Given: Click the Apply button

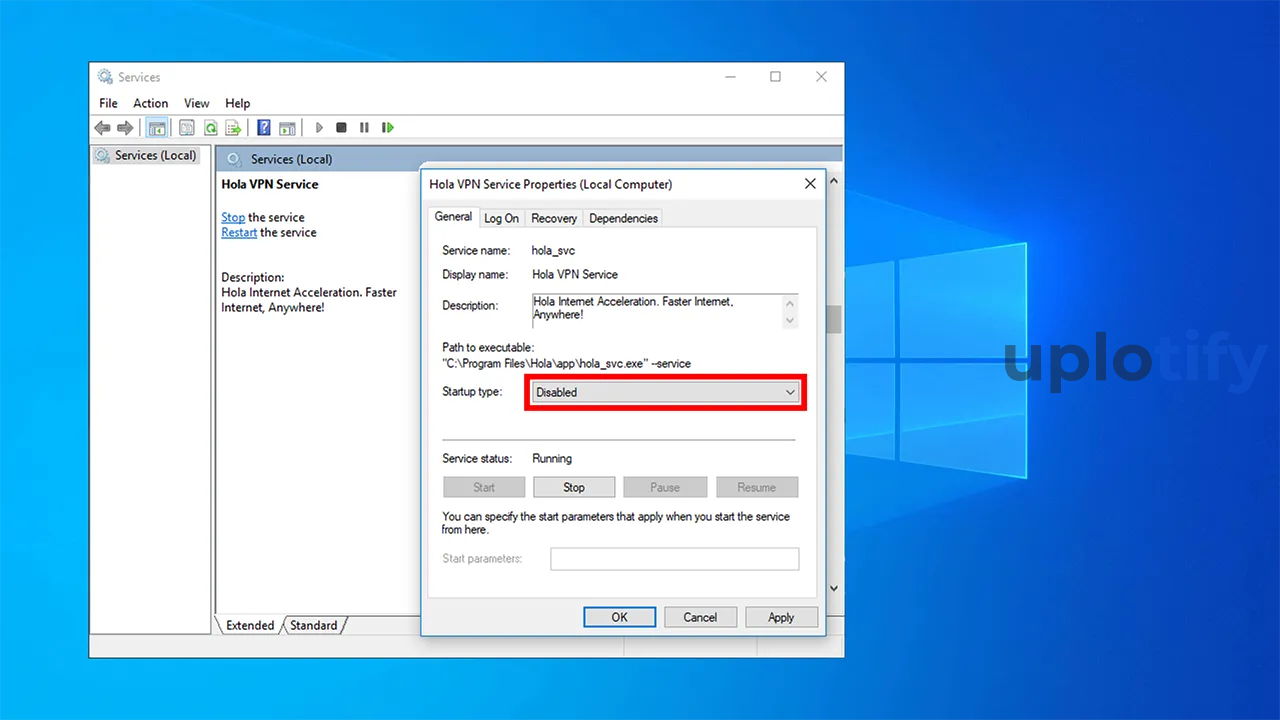Looking at the screenshot, I should pyautogui.click(x=781, y=617).
